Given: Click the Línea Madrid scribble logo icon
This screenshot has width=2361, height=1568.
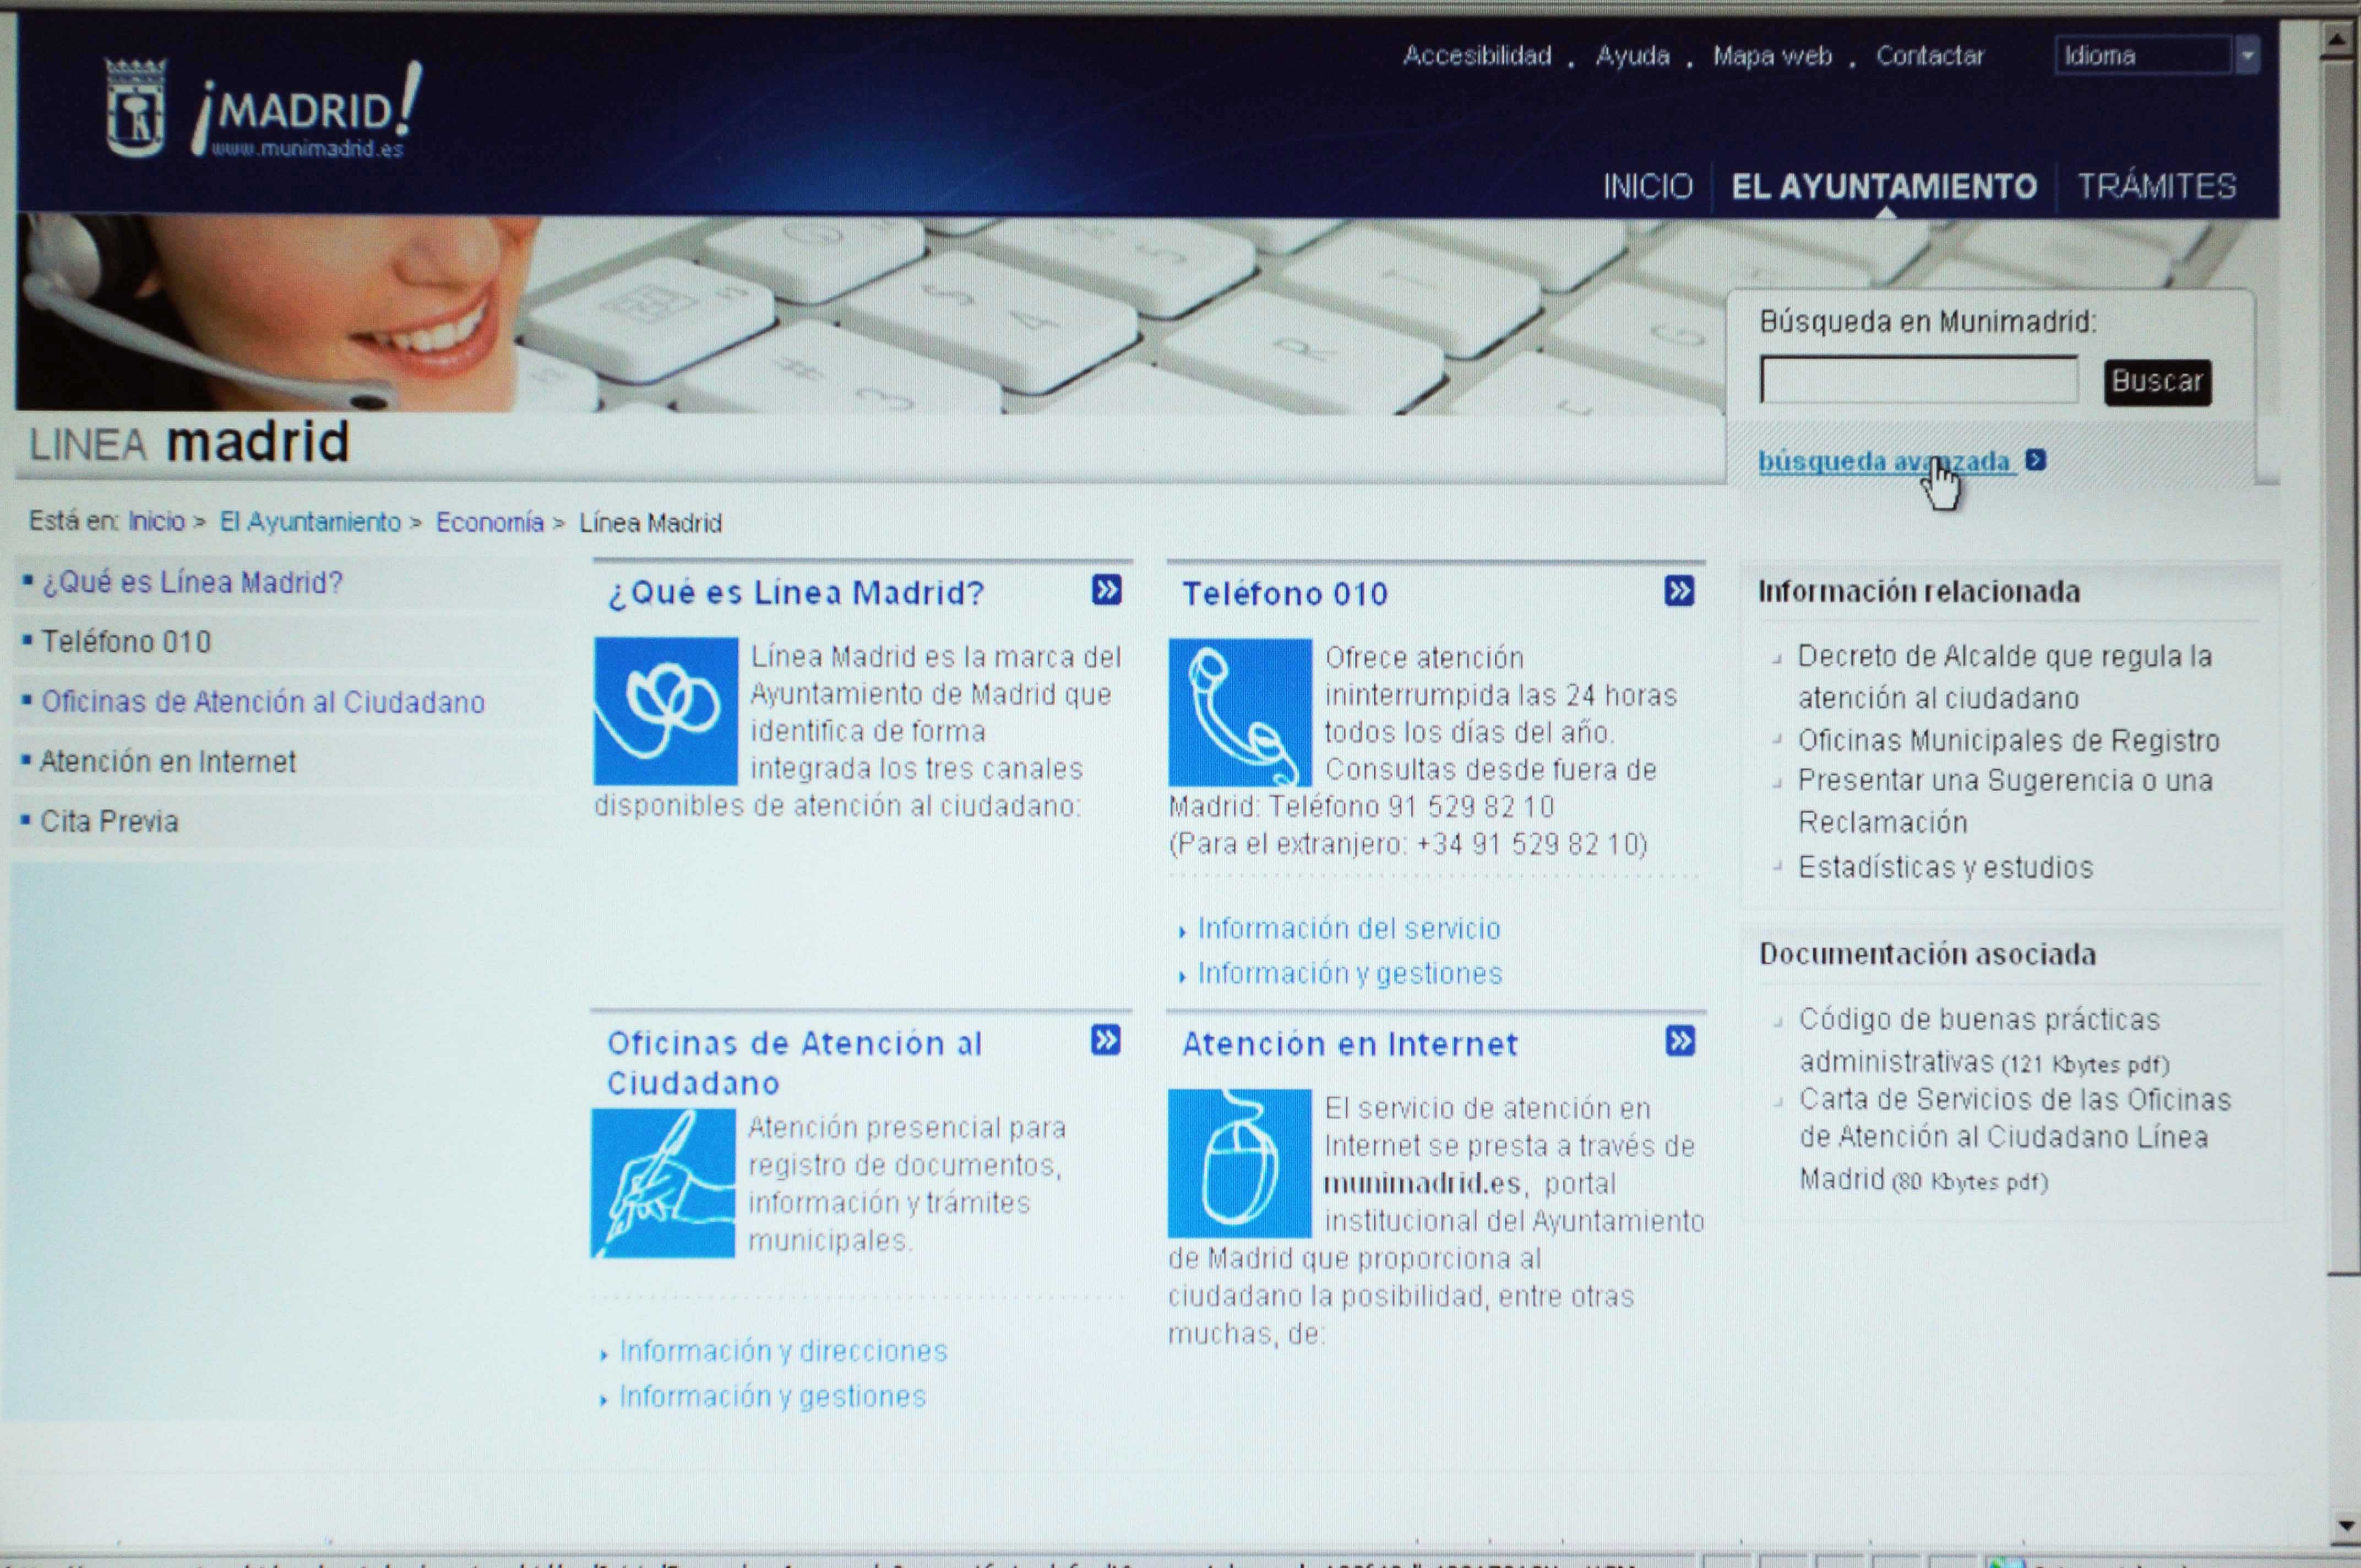Looking at the screenshot, I should click(x=665, y=711).
